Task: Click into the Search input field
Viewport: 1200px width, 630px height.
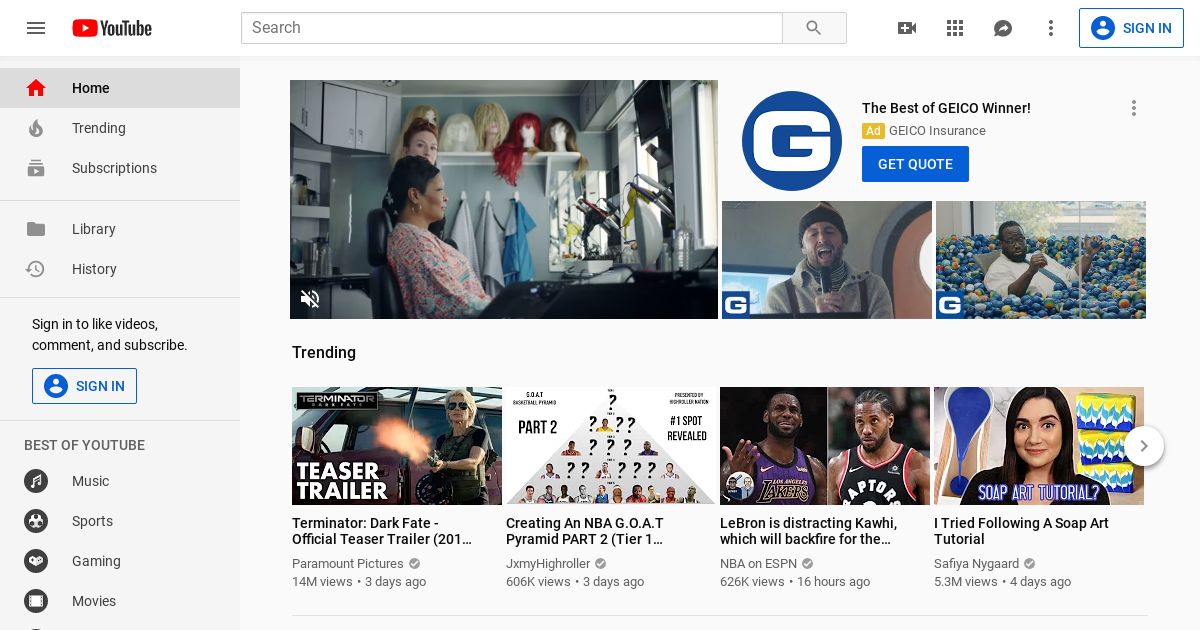Action: (511, 28)
